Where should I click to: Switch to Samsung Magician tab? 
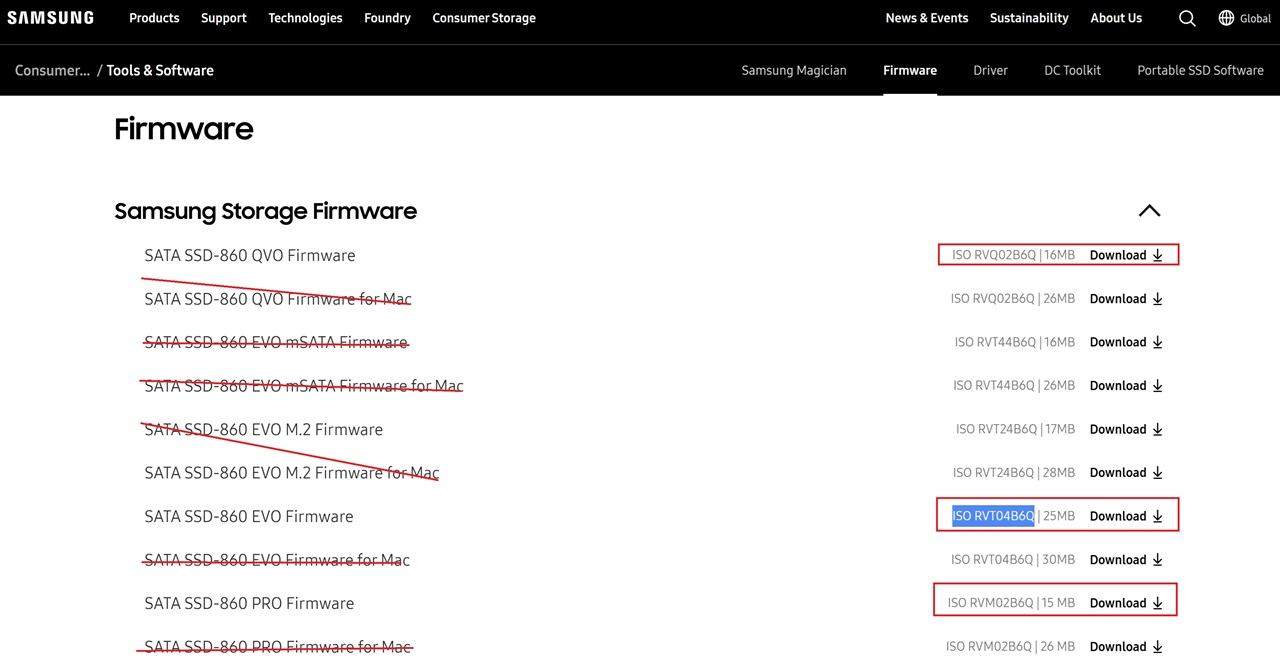[794, 70]
